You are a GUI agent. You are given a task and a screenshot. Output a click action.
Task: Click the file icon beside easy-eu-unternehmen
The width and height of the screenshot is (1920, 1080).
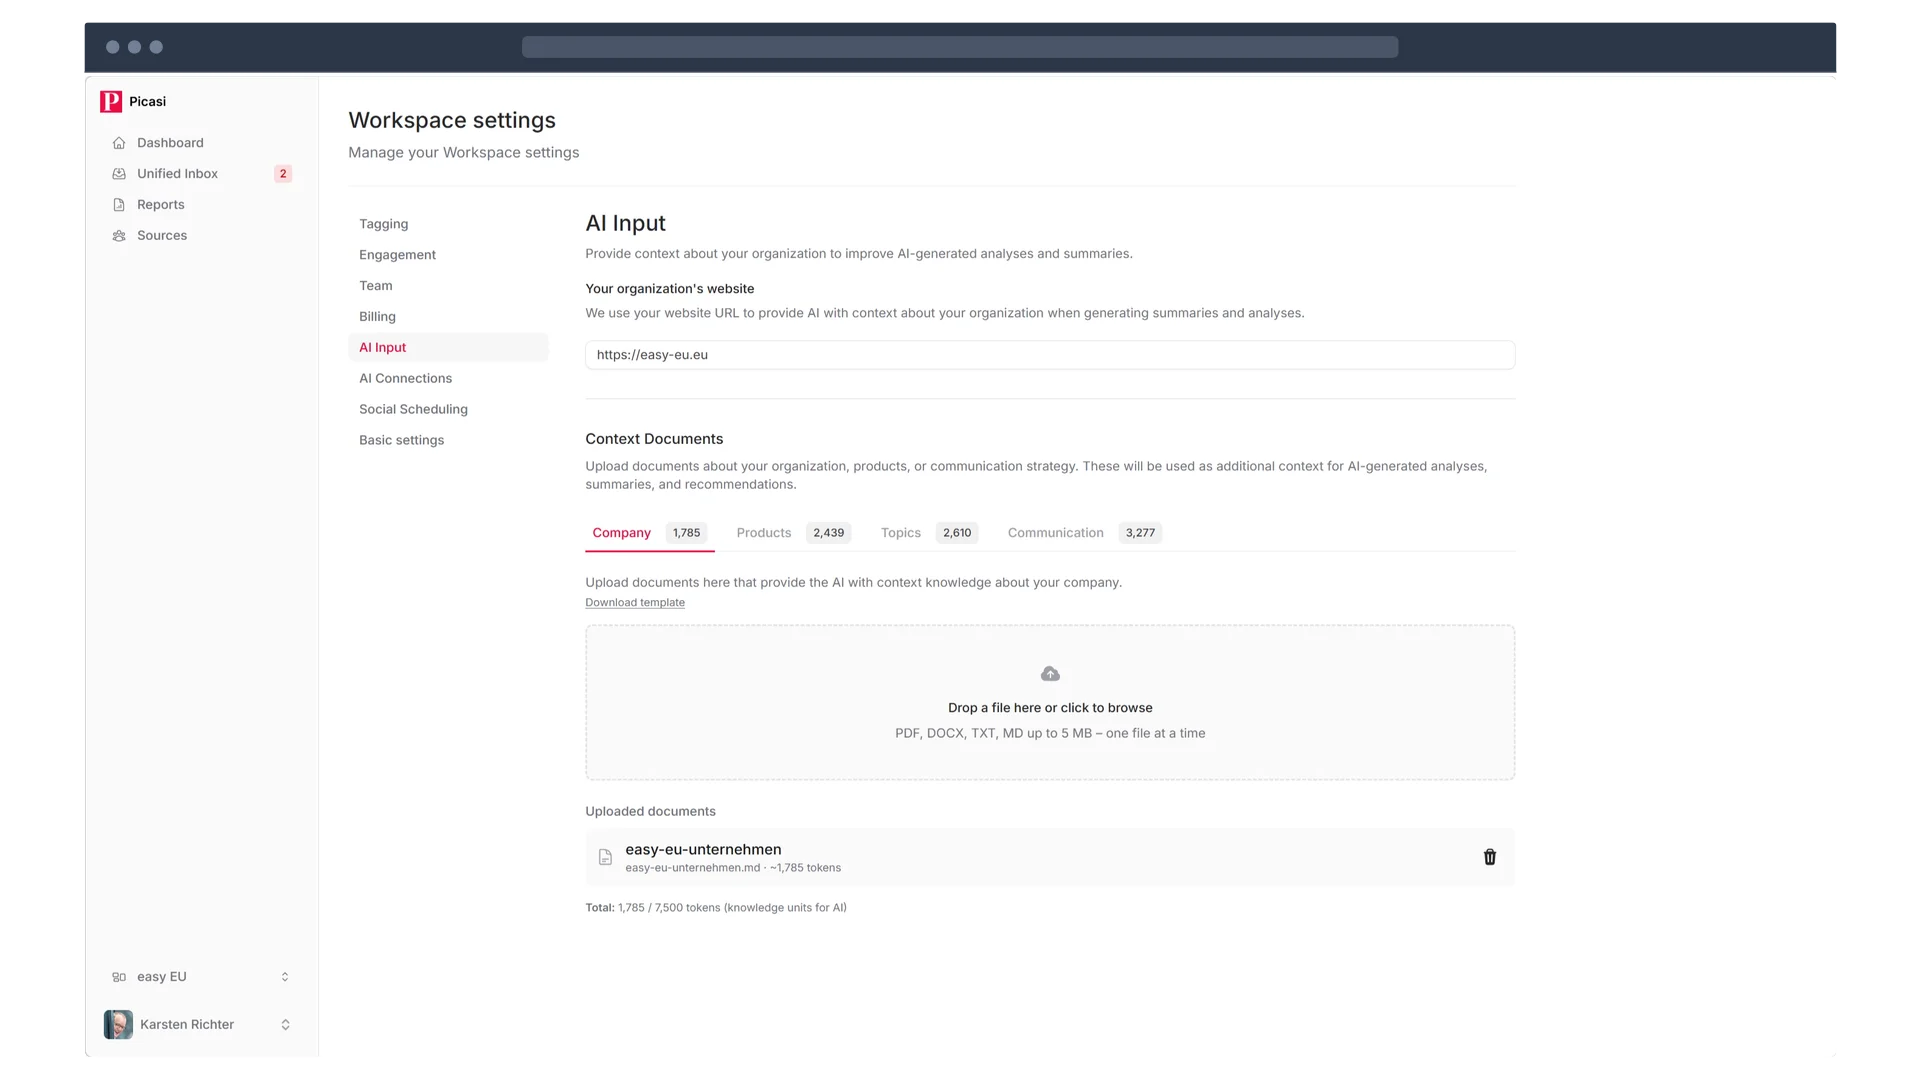coord(605,857)
